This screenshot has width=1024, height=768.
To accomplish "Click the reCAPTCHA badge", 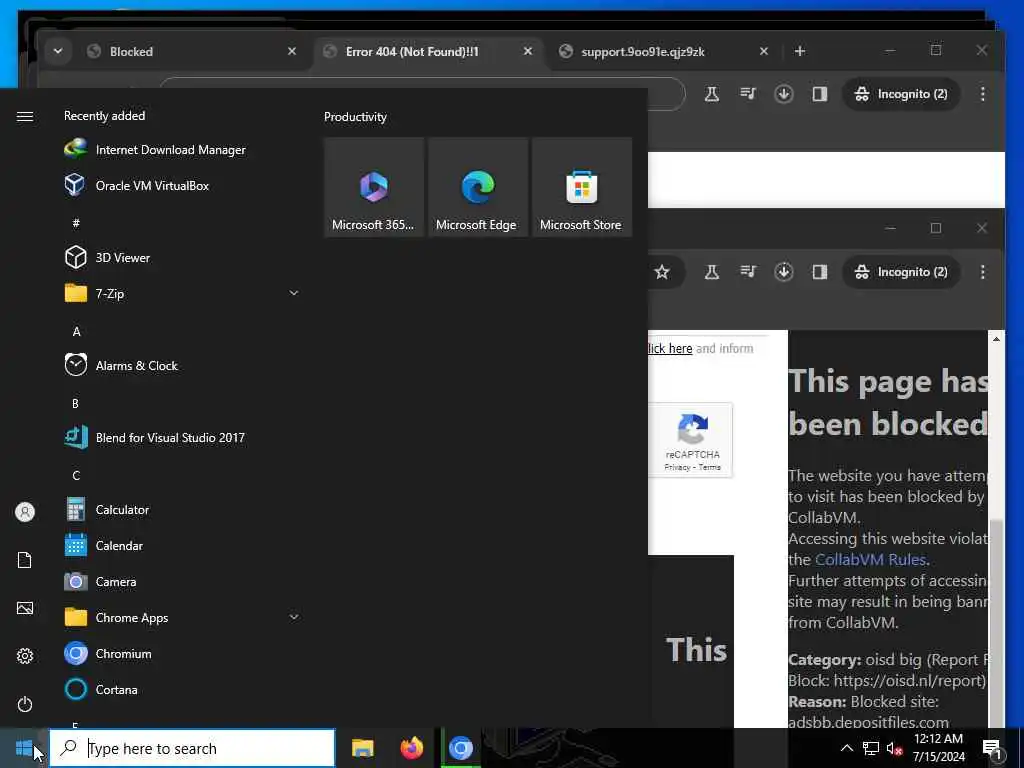I will tap(692, 440).
